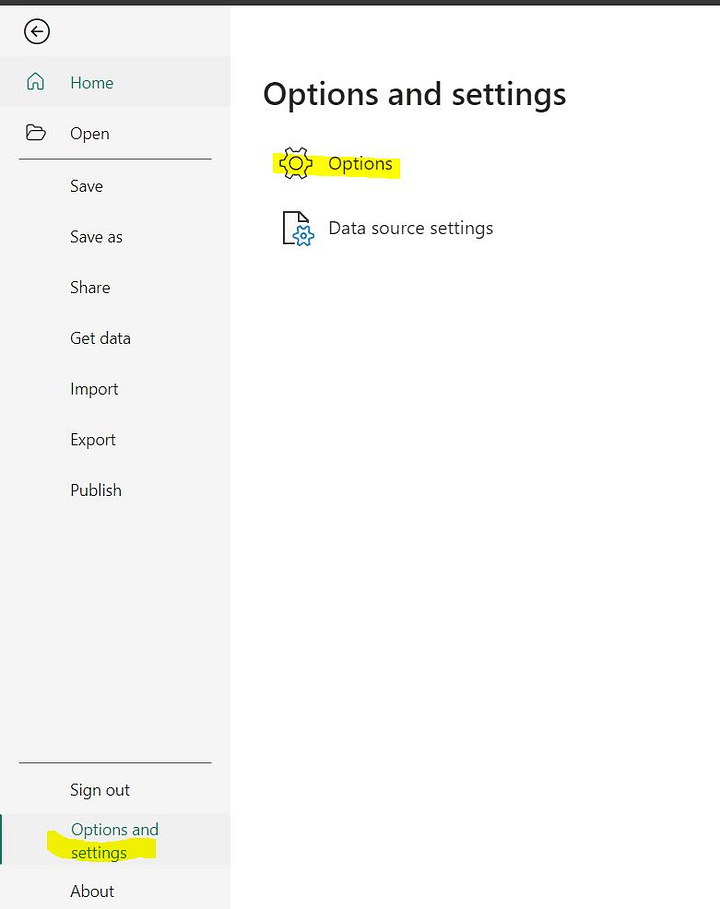Click the Data source settings document icon
Screen dimensions: 720x909
pos(298,228)
